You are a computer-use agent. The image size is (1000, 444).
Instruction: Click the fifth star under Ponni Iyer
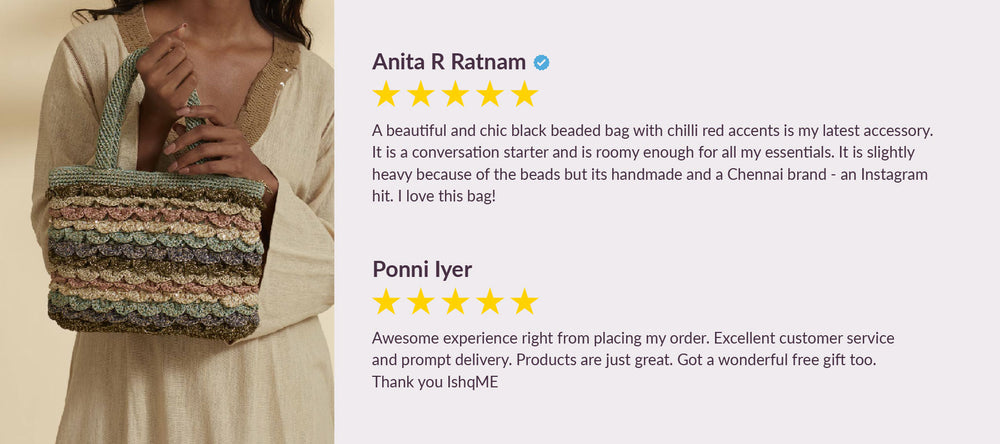tap(524, 301)
